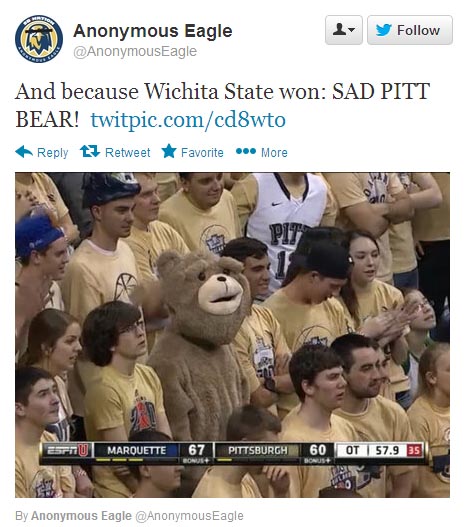Viewport: 466px width, 527px height.
Task: Open the twitpic.com/cd8wto link
Action: tap(188, 119)
